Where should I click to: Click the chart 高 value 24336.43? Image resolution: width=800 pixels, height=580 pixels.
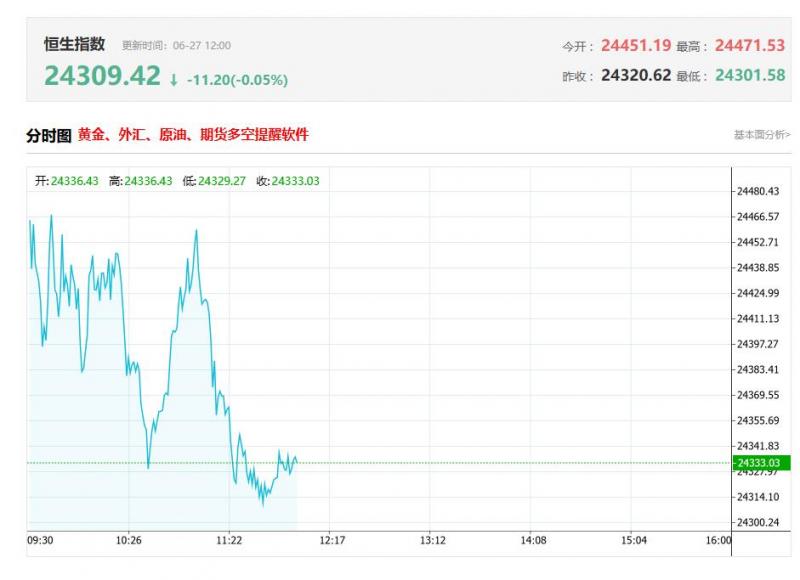point(148,181)
